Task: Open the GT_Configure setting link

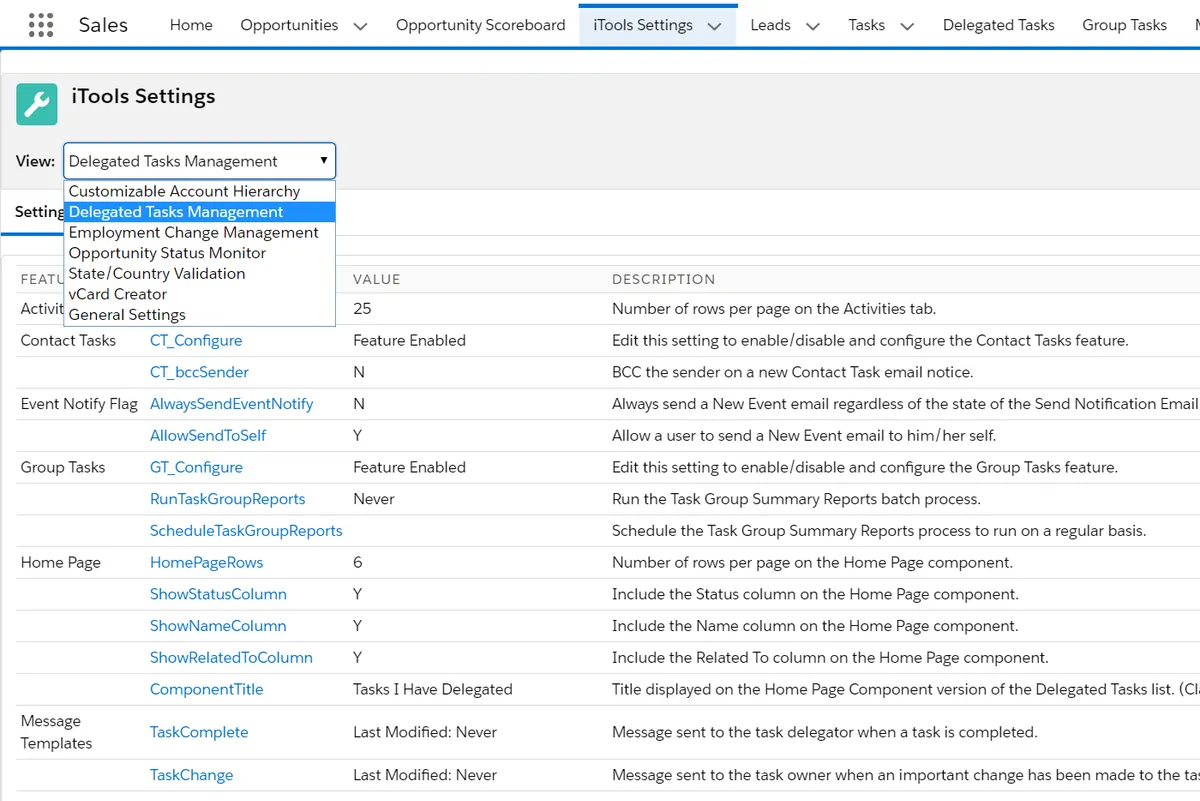Action: pyautogui.click(x=196, y=467)
